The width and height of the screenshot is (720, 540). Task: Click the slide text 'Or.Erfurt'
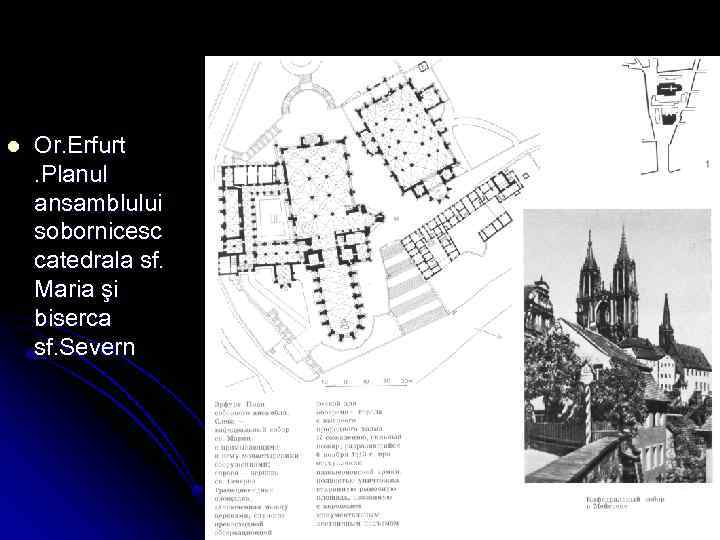tap(79, 145)
